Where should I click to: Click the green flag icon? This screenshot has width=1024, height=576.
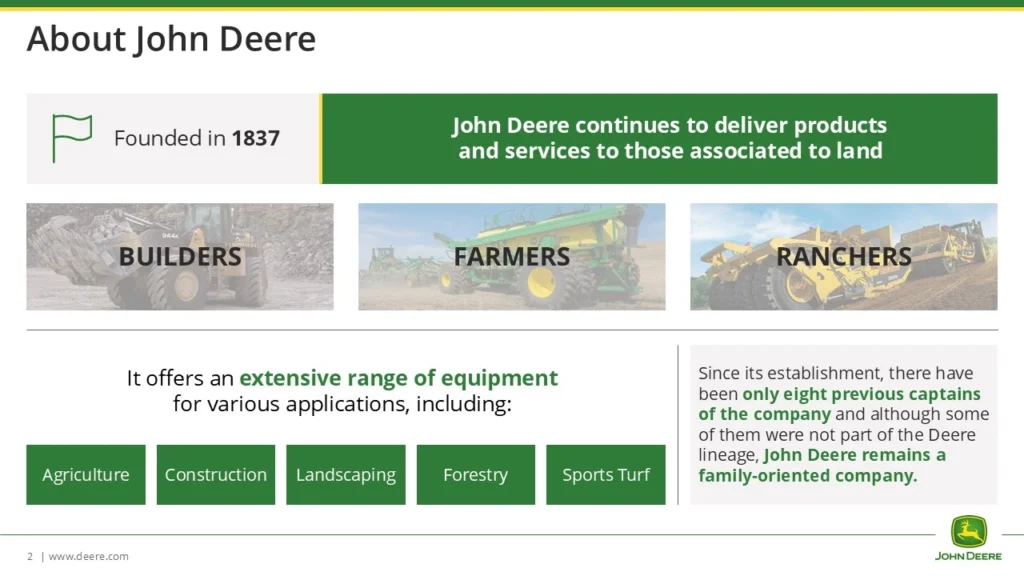point(72,138)
